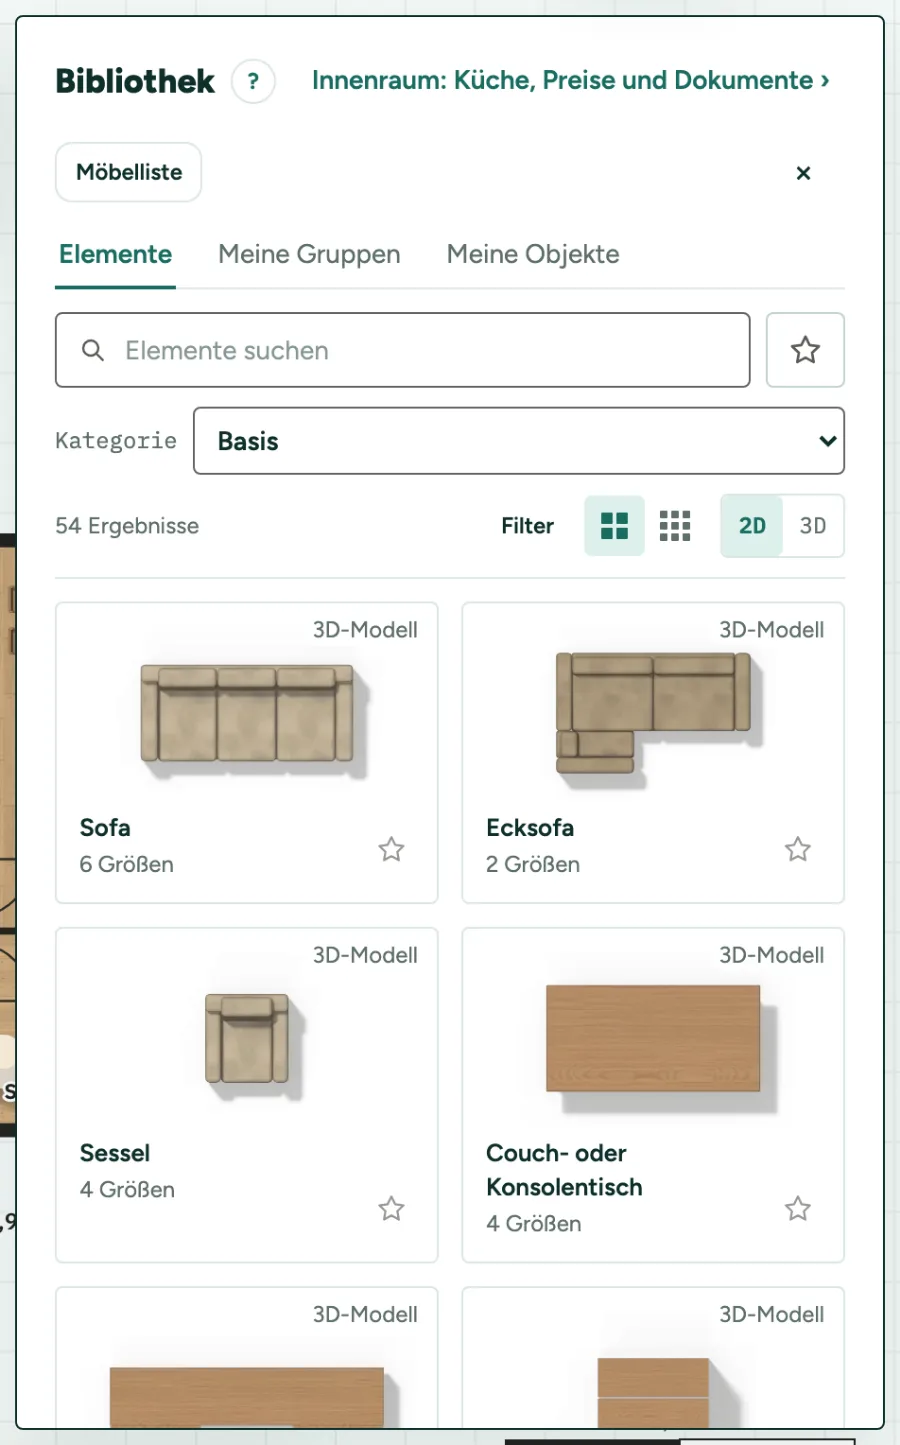Open the library help question mark icon
The image size is (900, 1445).
click(253, 81)
